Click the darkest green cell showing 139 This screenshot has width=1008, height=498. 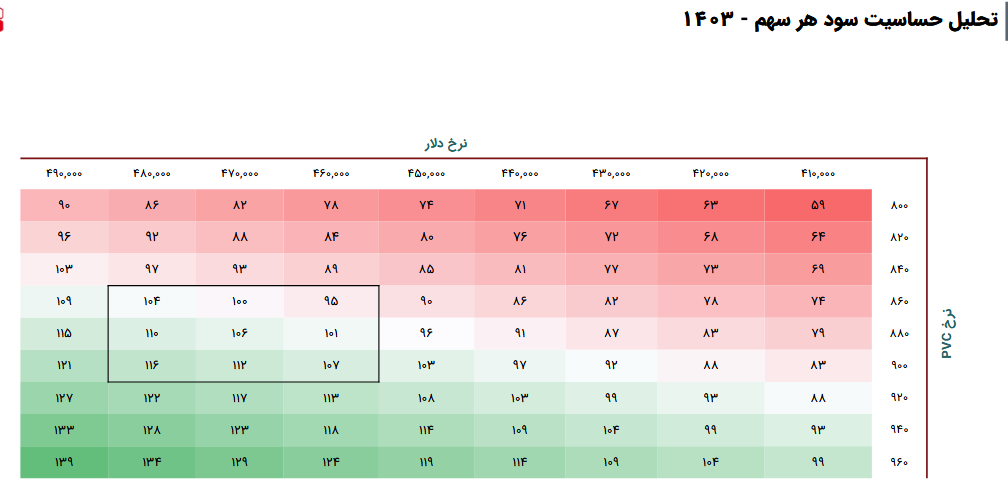click(64, 462)
